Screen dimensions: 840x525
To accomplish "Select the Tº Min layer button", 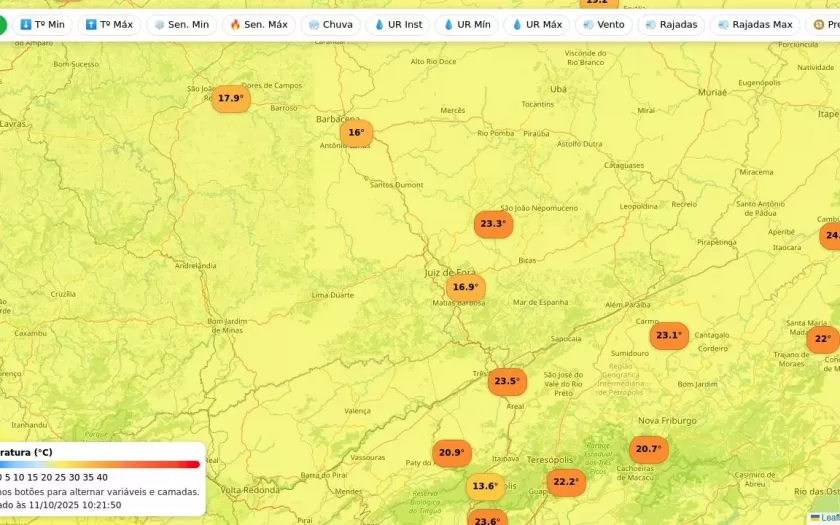I will pos(42,25).
